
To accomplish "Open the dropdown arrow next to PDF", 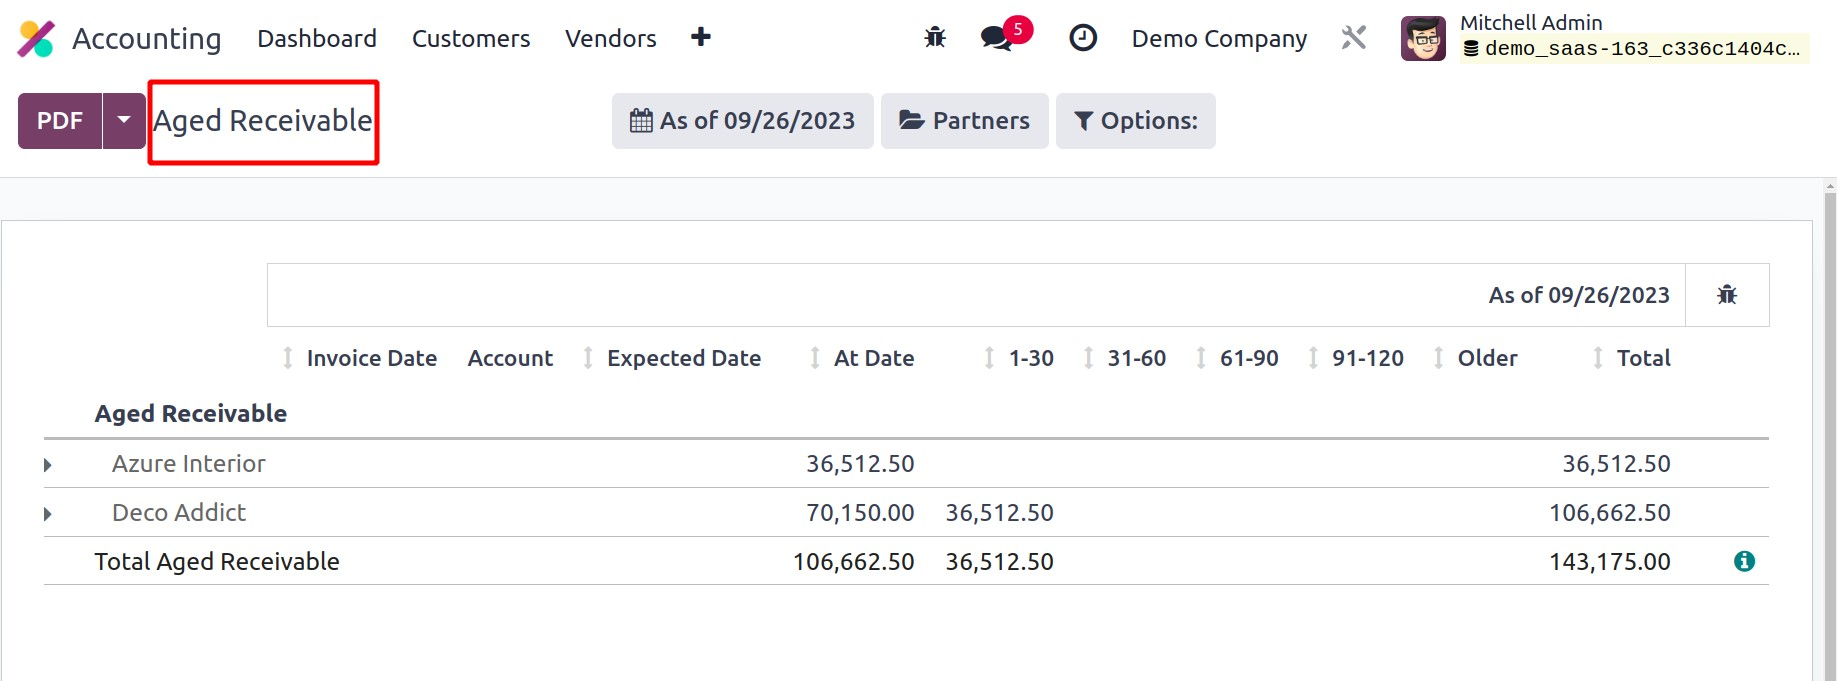I will point(124,120).
